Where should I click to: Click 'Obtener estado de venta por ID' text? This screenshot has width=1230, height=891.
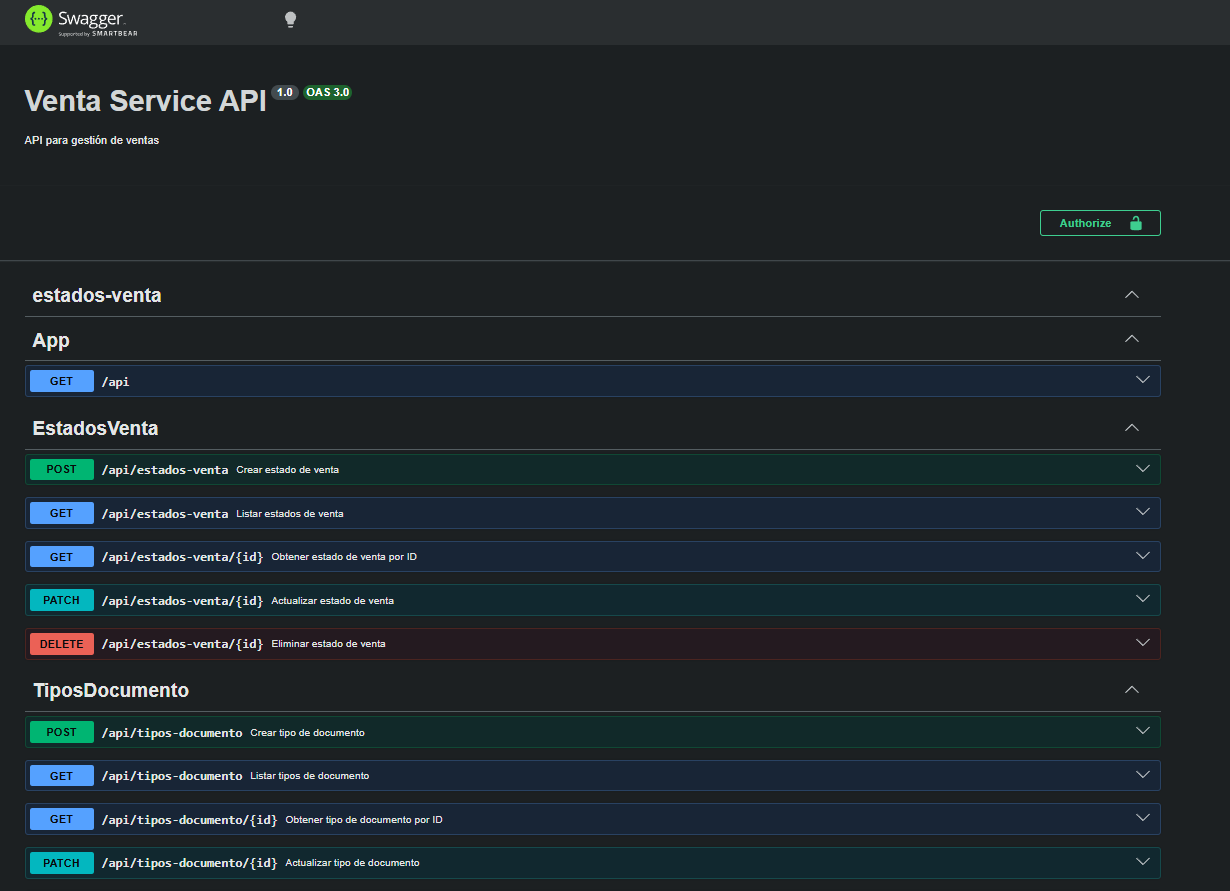point(344,557)
